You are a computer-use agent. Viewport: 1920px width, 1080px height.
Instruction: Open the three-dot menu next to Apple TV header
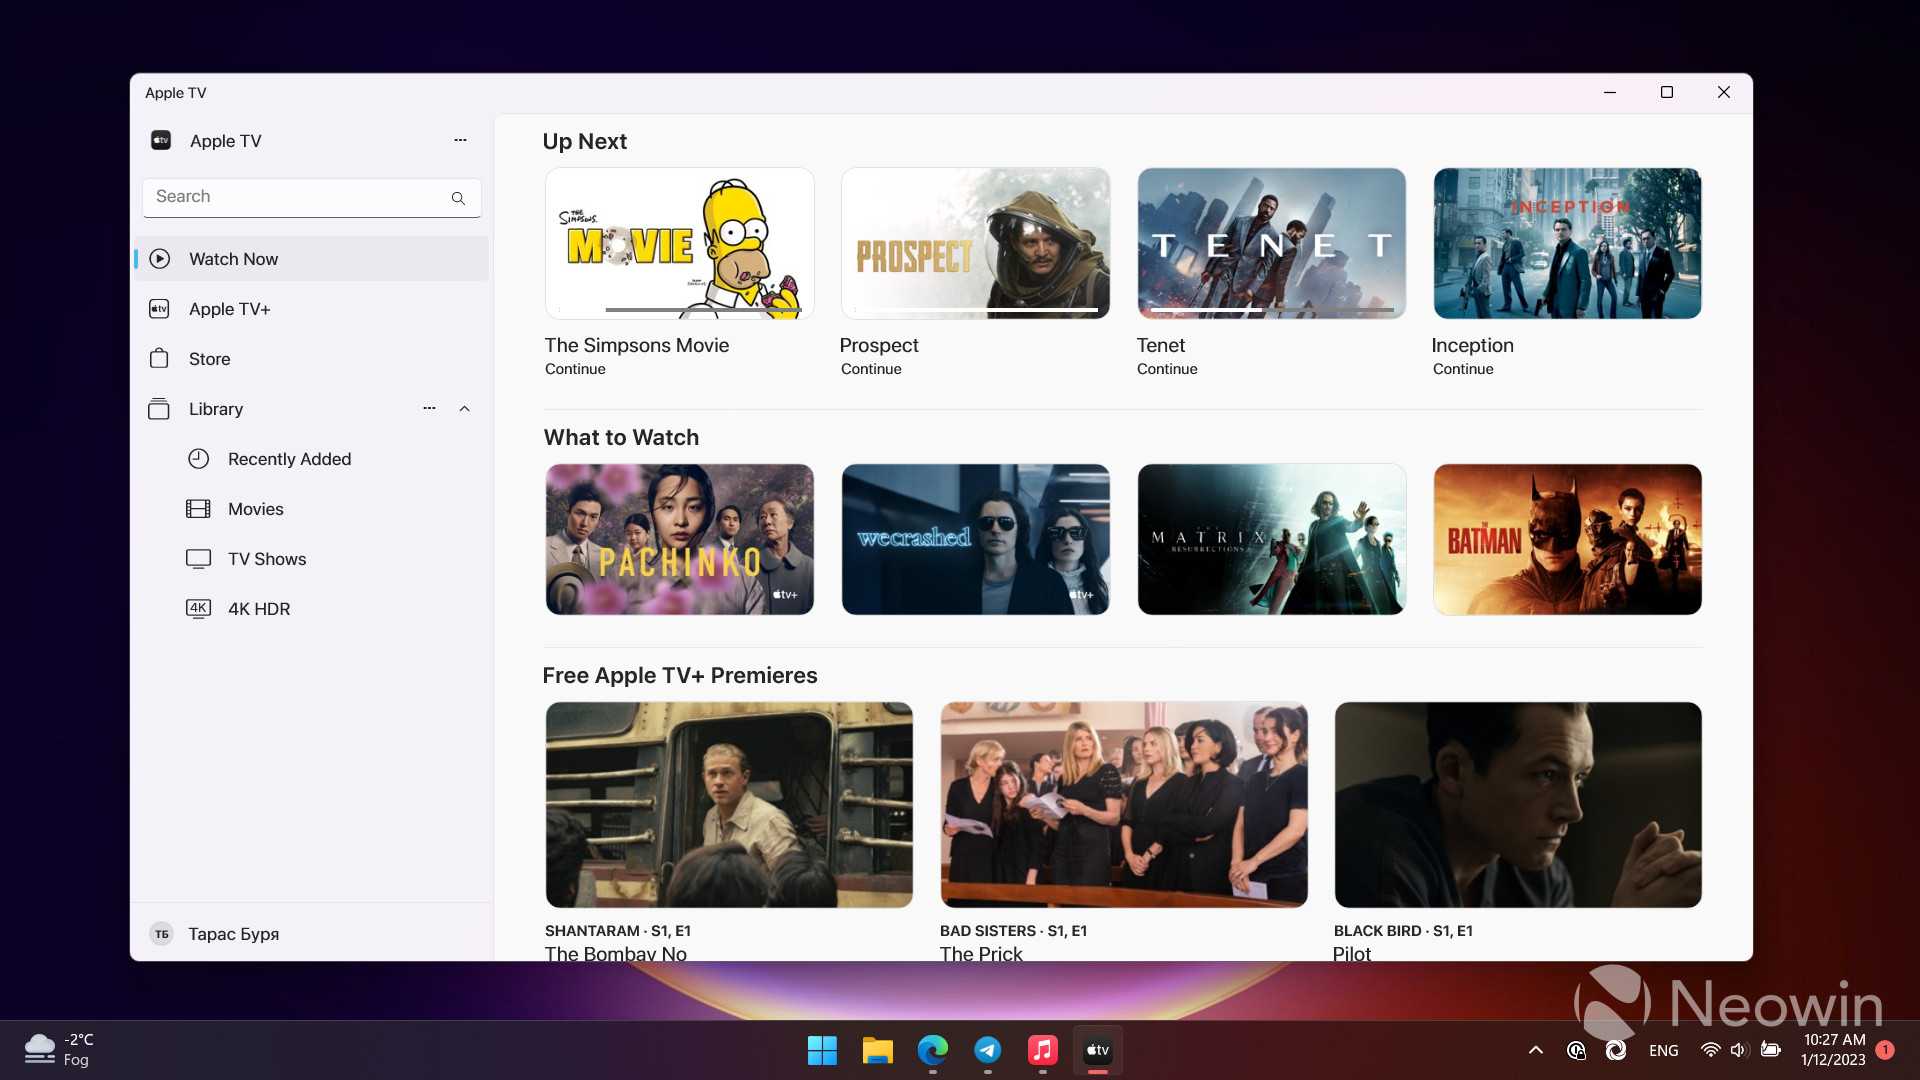pyautogui.click(x=460, y=140)
